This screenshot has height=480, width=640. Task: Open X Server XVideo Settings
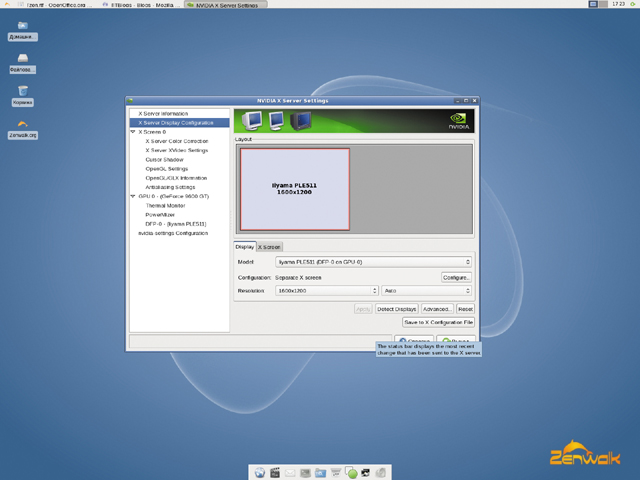tap(177, 150)
